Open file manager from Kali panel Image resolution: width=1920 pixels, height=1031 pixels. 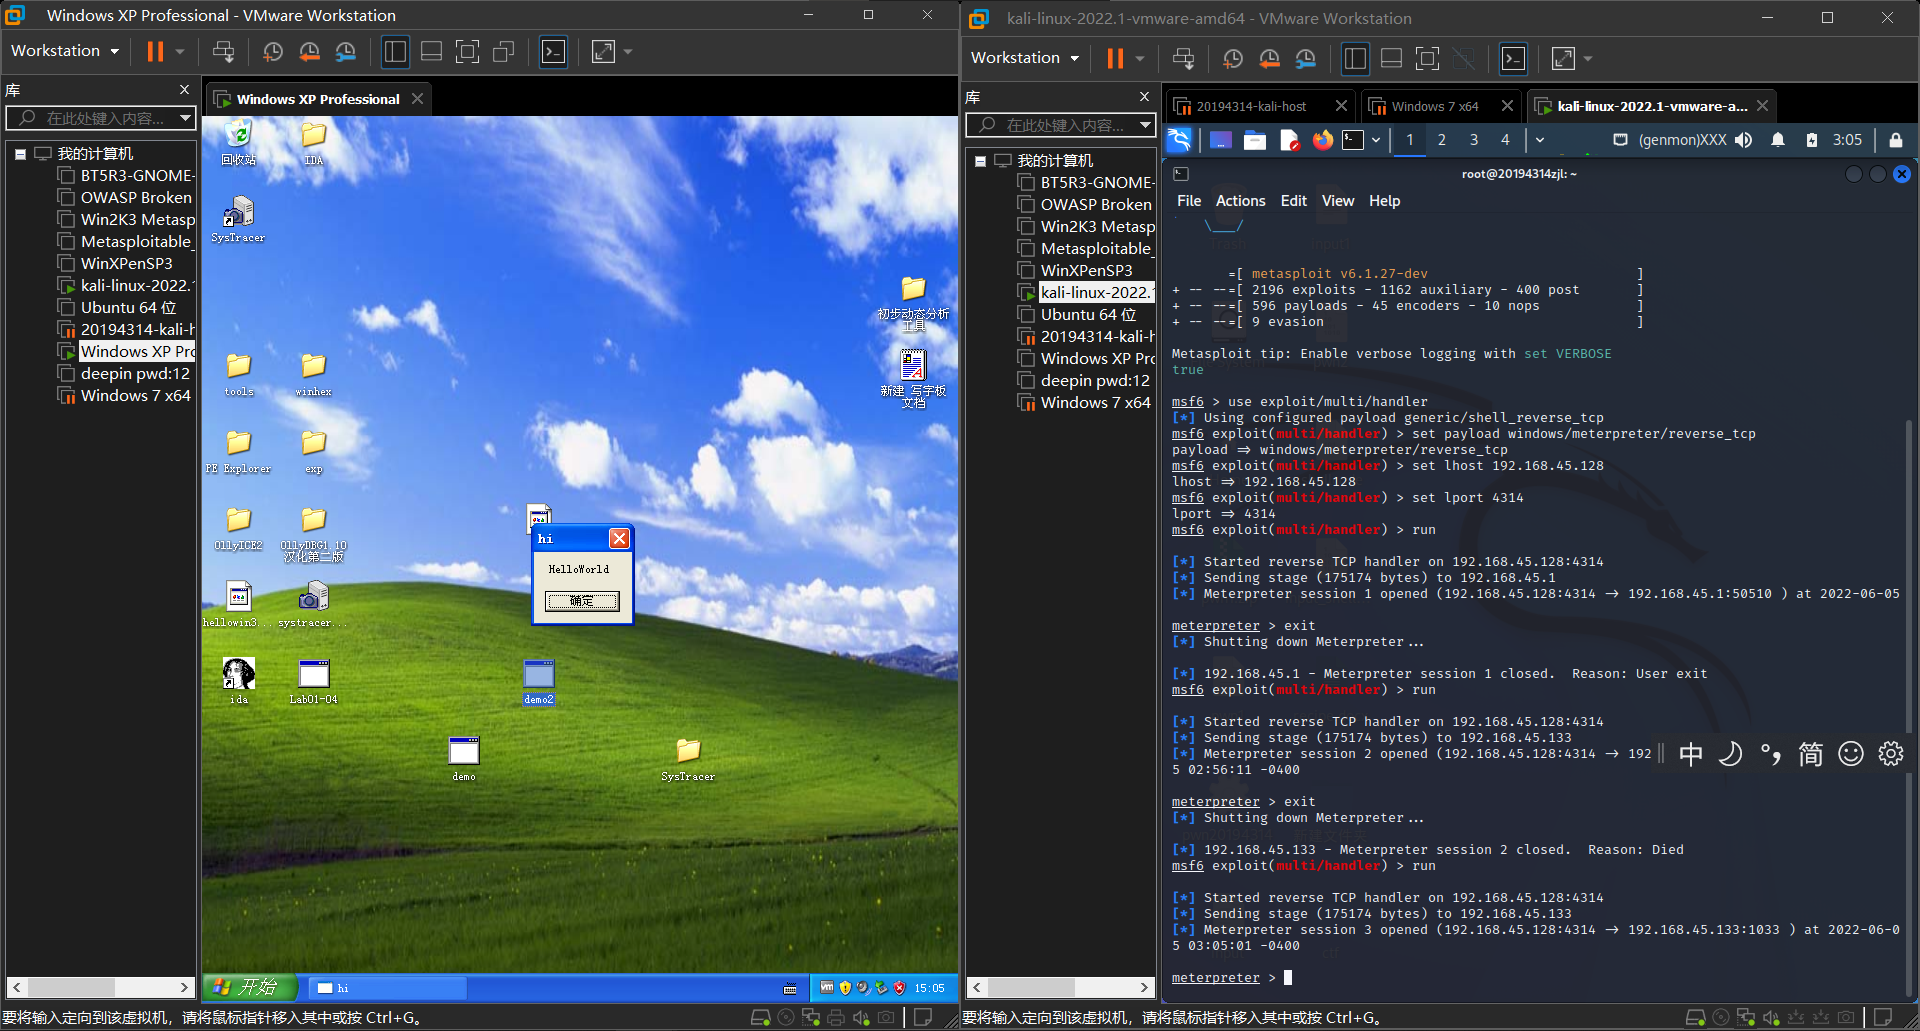click(1254, 140)
